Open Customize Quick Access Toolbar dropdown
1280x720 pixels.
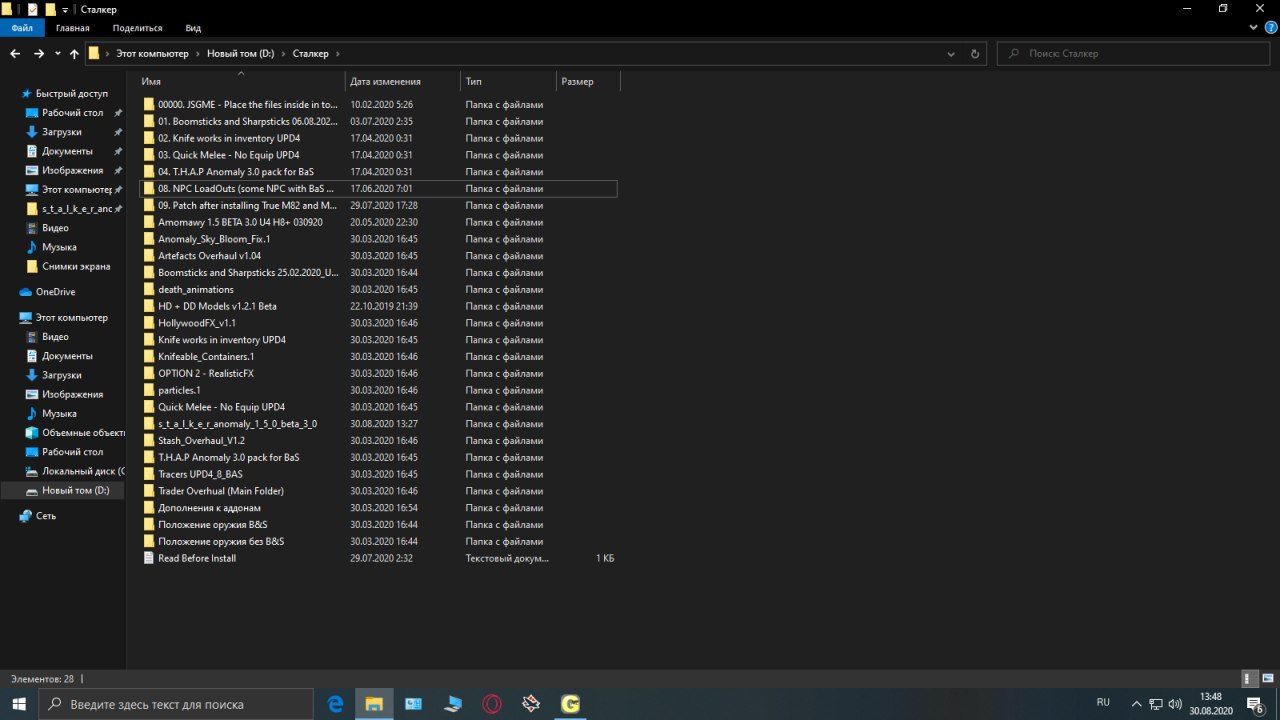[66, 9]
